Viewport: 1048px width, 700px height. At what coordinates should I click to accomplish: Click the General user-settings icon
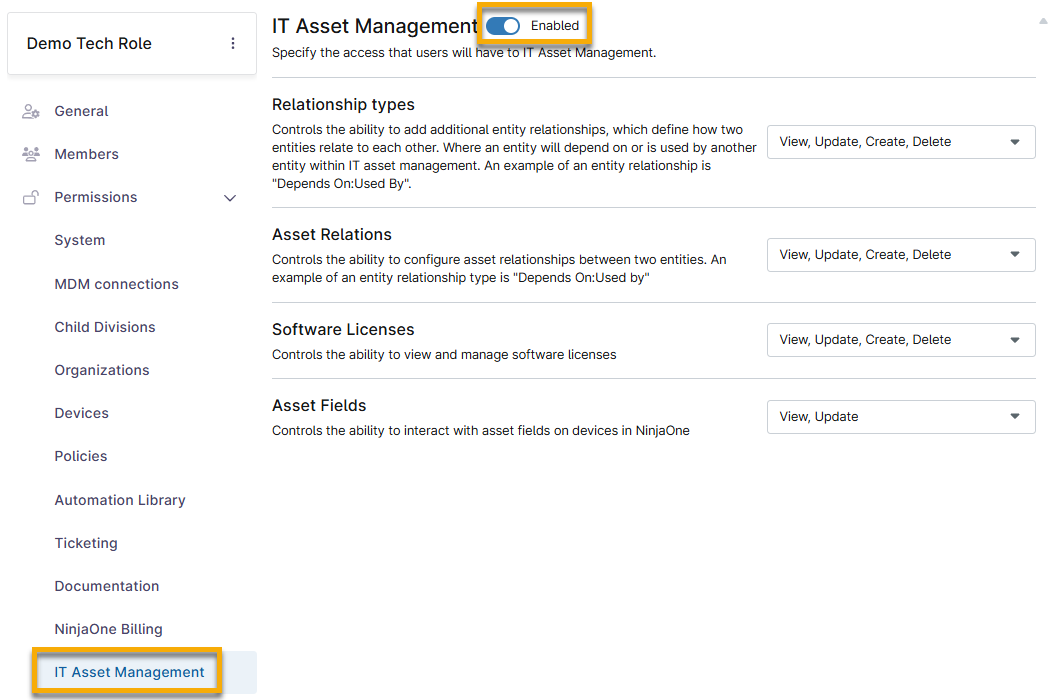pyautogui.click(x=31, y=111)
